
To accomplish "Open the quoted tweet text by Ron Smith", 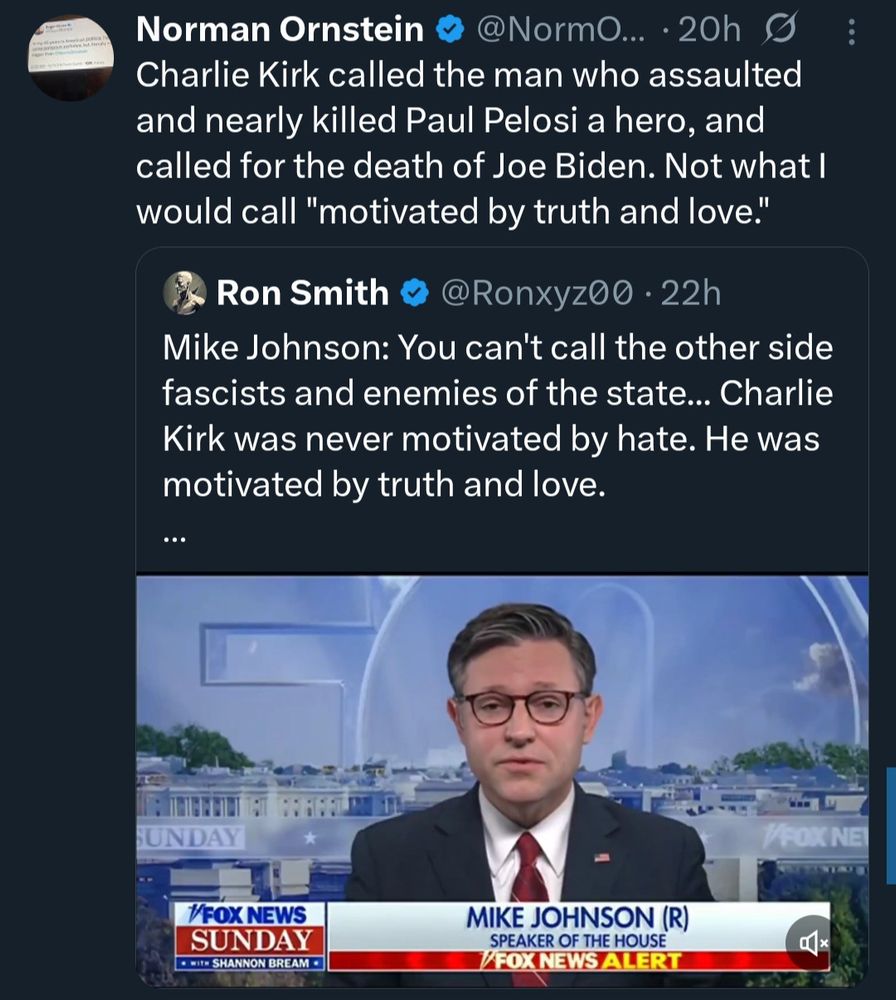I will point(497,416).
